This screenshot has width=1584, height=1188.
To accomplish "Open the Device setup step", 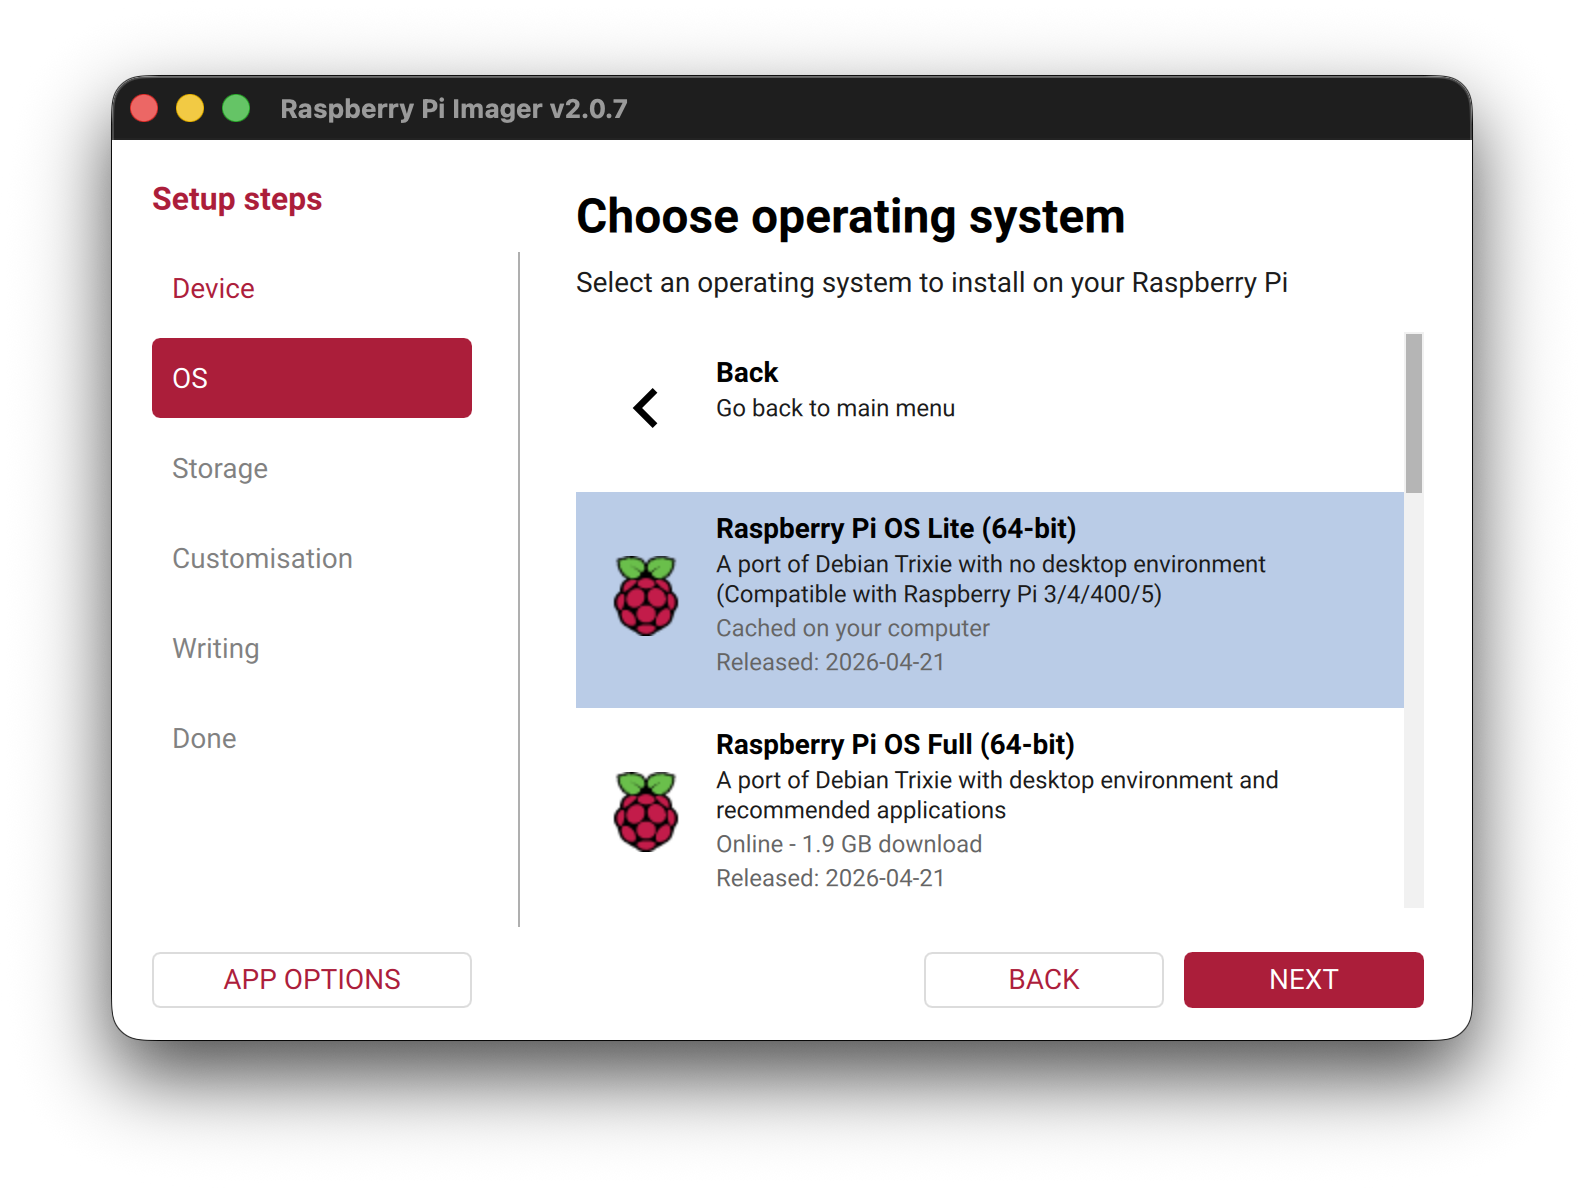I will [312, 288].
